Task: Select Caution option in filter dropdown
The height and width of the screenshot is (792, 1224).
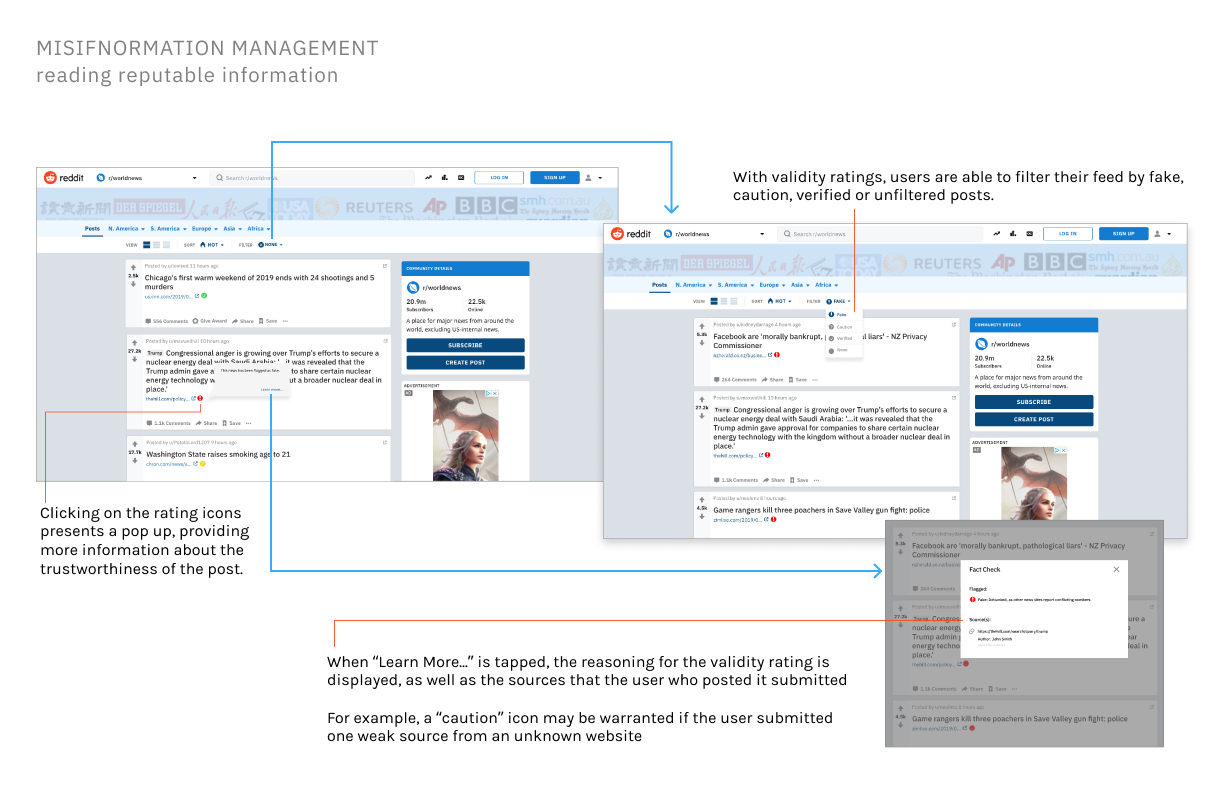Action: 843,327
